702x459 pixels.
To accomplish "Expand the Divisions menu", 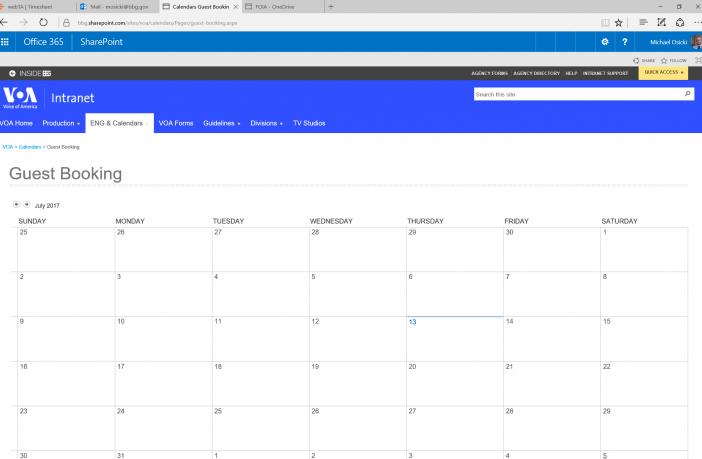I will (266, 123).
